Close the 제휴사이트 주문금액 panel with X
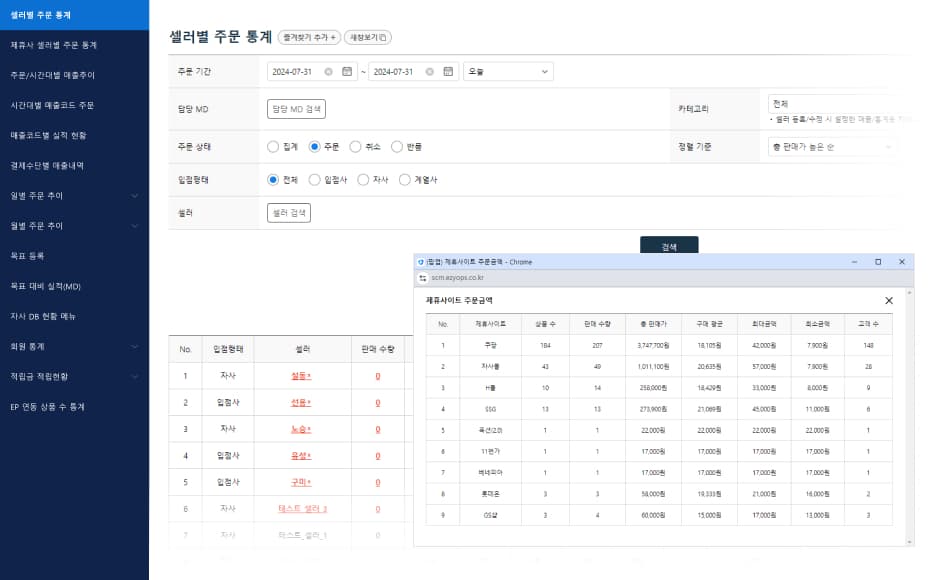Screen dimensions: 948x580 pos(889,301)
